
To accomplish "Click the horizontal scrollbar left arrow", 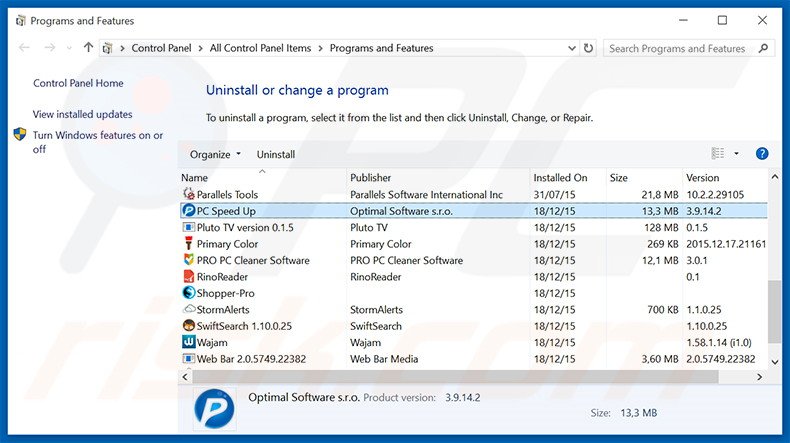I will [185, 376].
